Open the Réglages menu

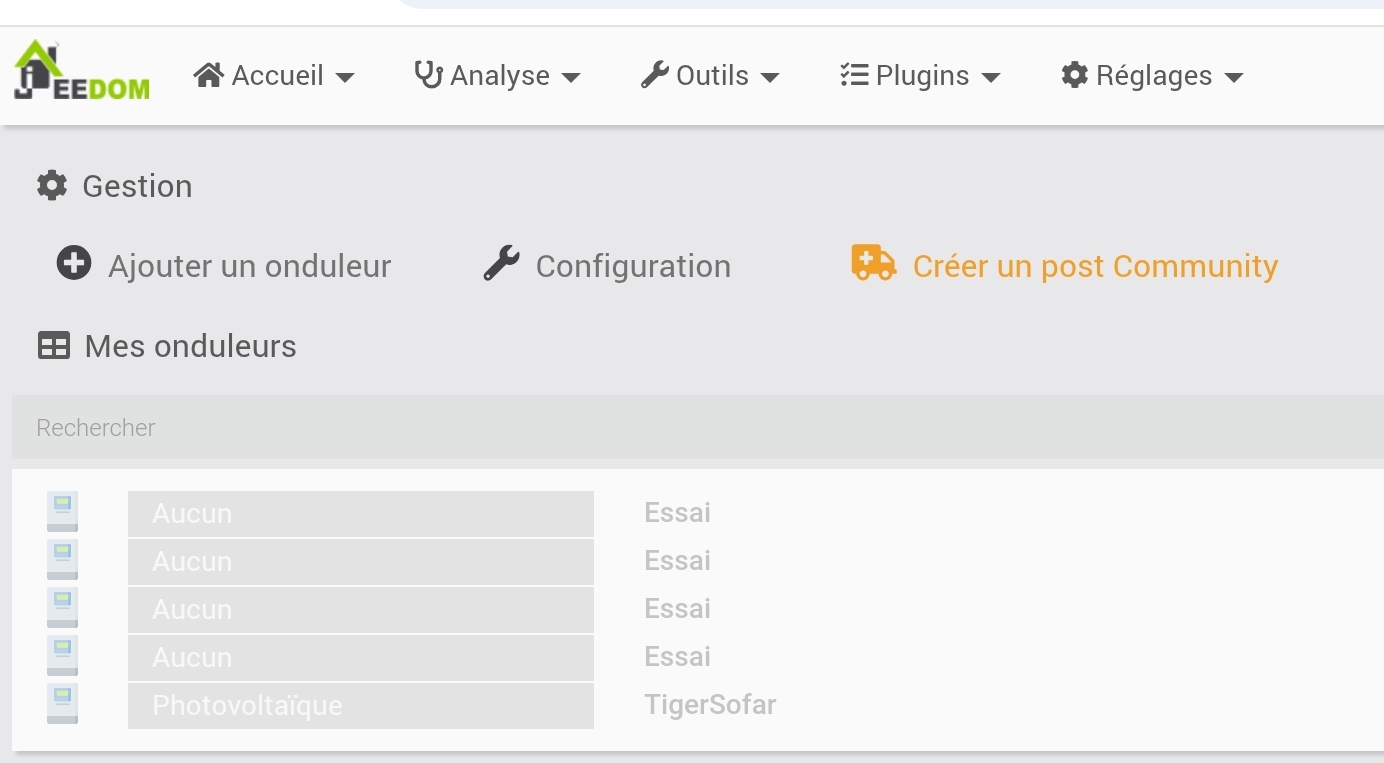pos(1152,76)
